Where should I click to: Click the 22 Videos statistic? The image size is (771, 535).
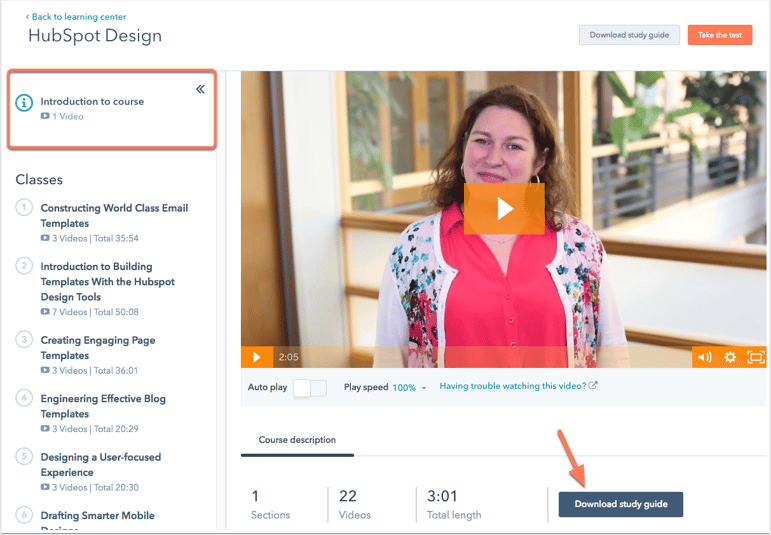pyautogui.click(x=355, y=505)
